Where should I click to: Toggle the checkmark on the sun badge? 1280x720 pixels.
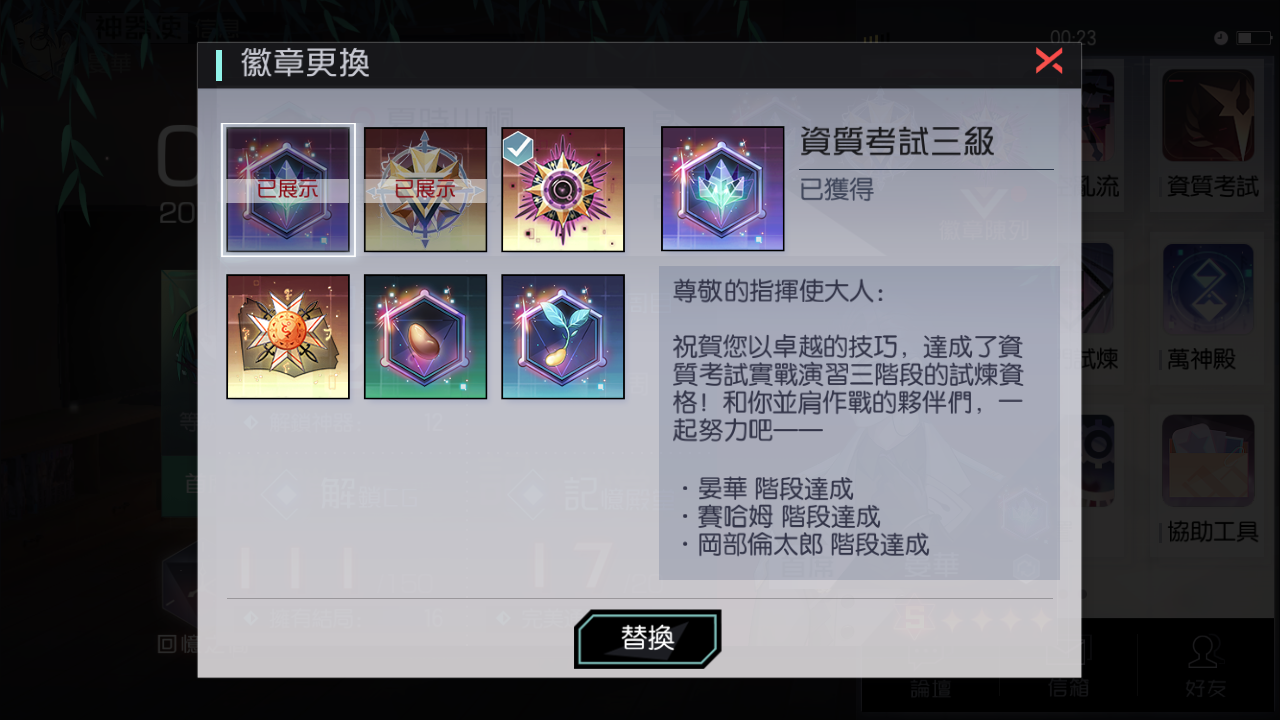517,148
